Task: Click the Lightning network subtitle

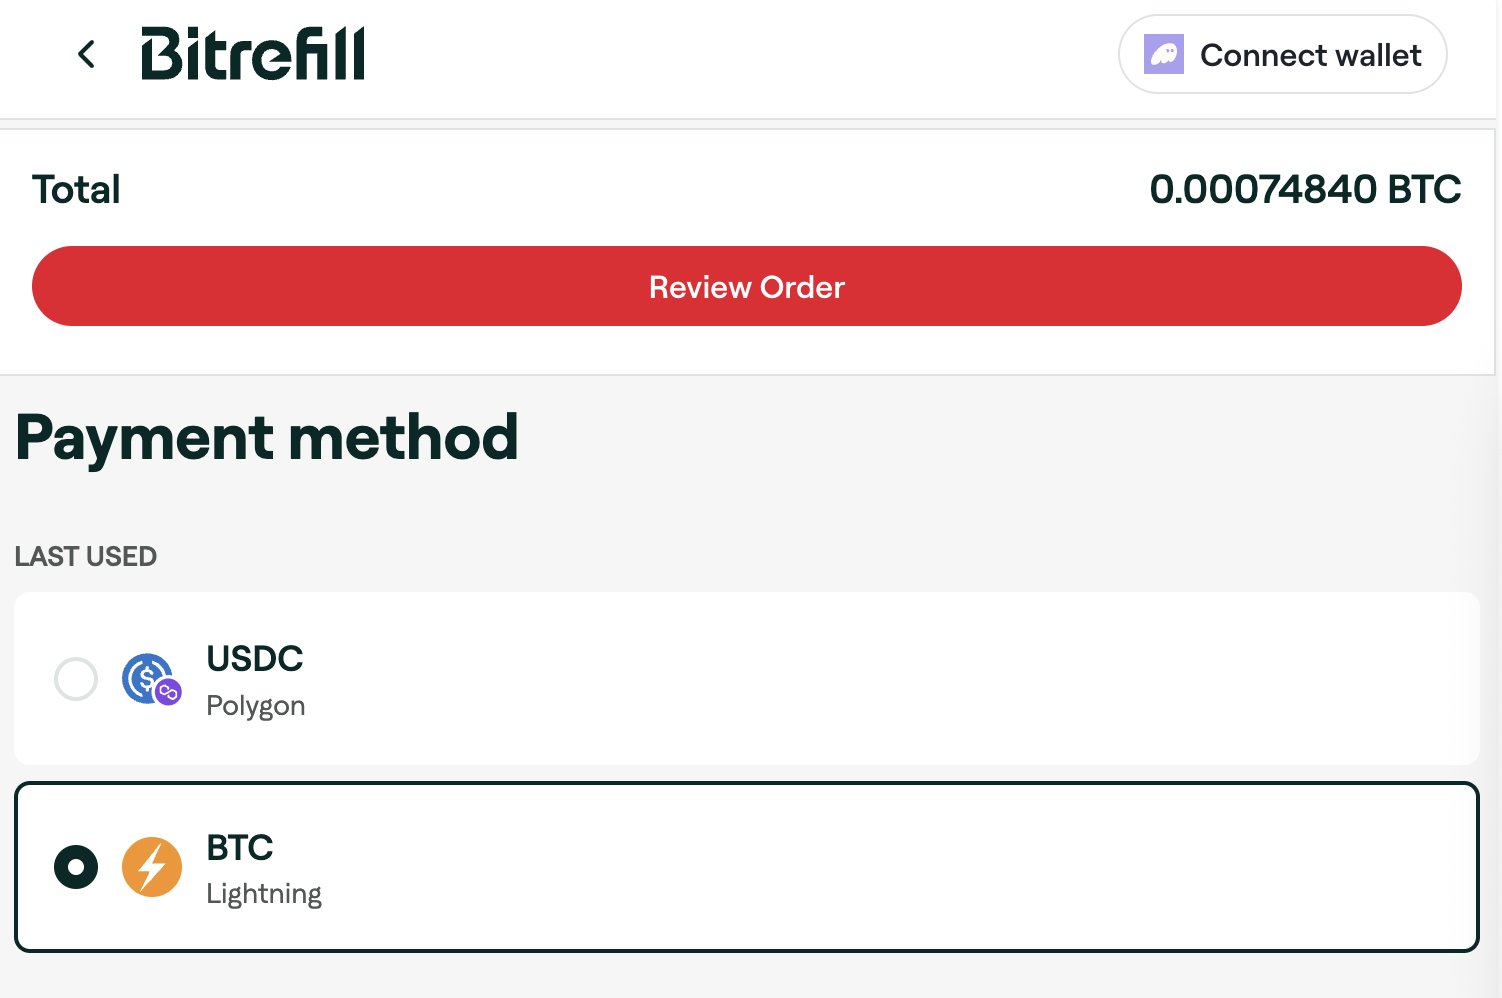Action: pos(263,894)
